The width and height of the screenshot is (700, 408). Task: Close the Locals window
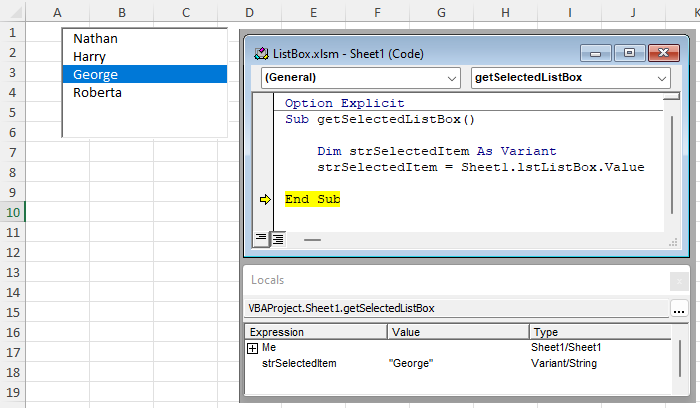coord(679,281)
